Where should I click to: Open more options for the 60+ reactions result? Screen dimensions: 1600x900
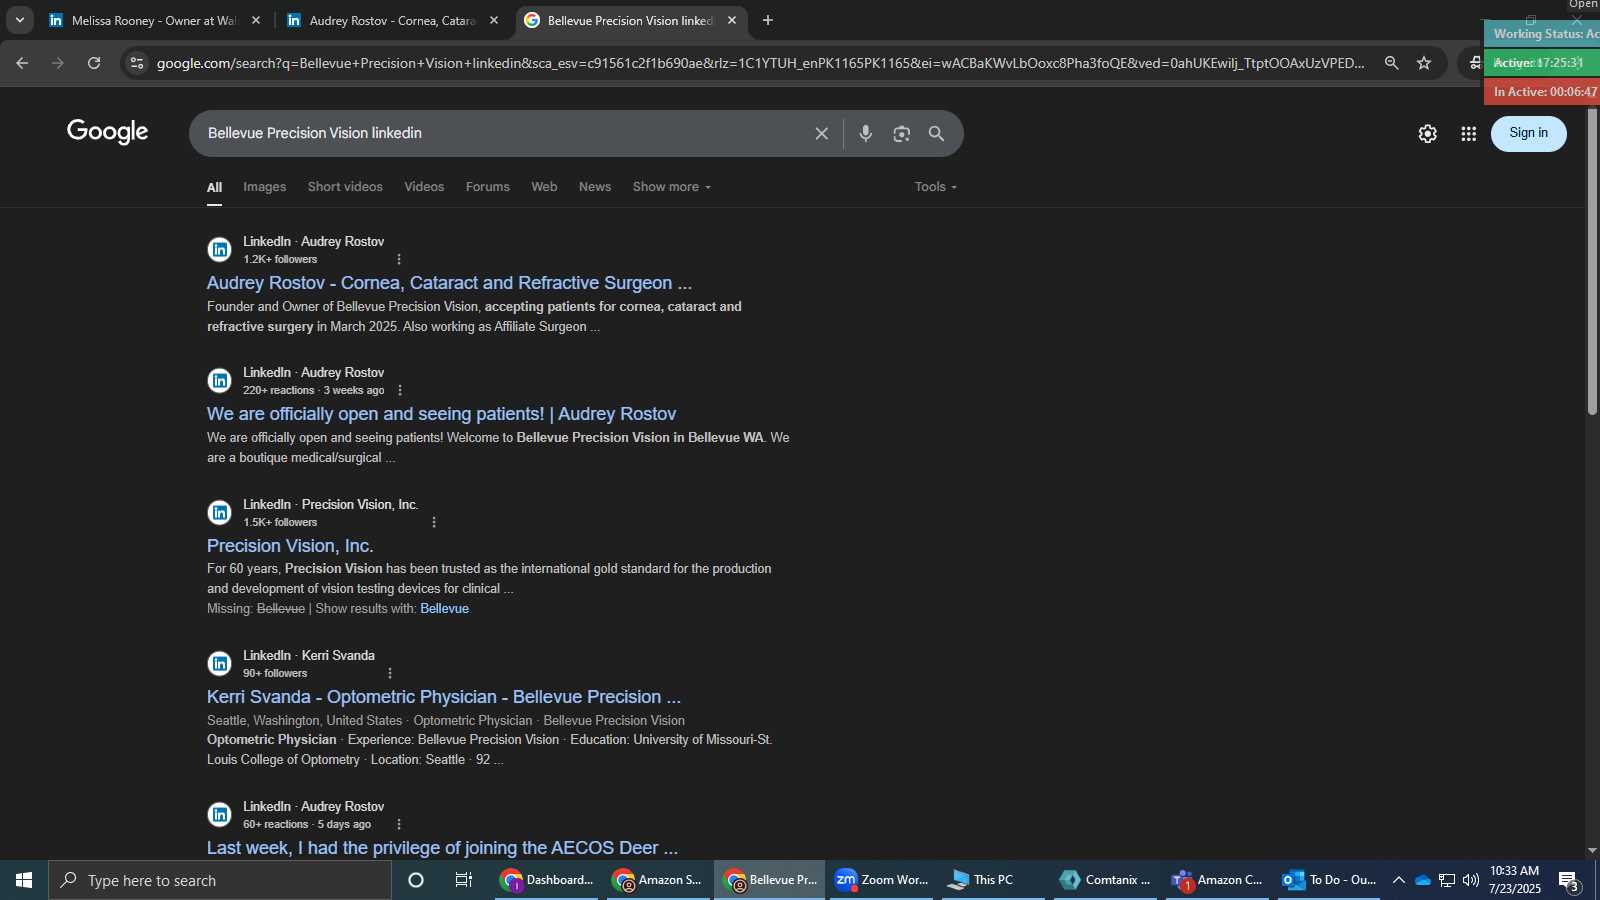399,825
